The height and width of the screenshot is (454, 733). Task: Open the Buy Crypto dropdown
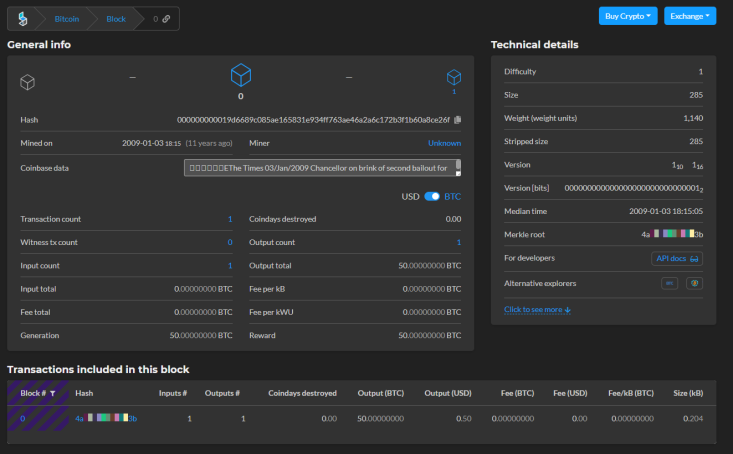tap(628, 16)
